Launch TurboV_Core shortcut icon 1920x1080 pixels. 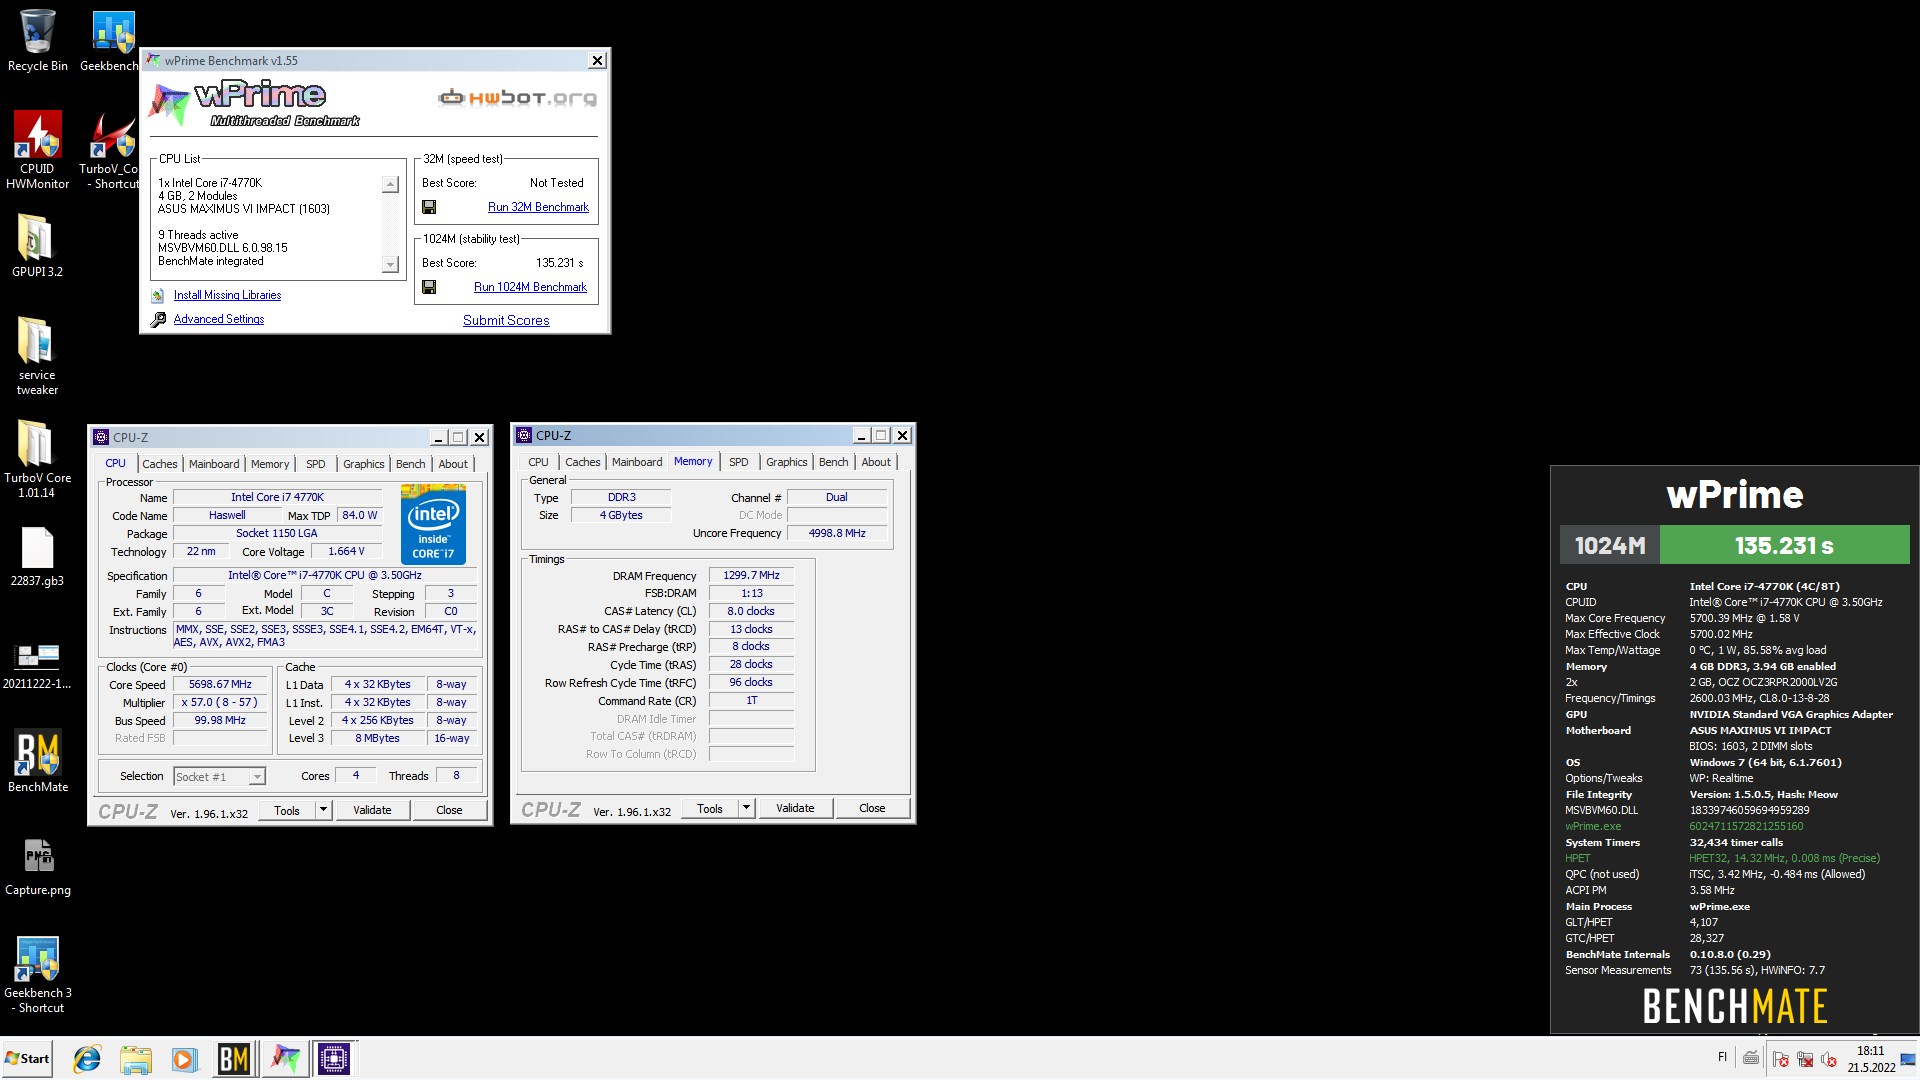(112, 150)
